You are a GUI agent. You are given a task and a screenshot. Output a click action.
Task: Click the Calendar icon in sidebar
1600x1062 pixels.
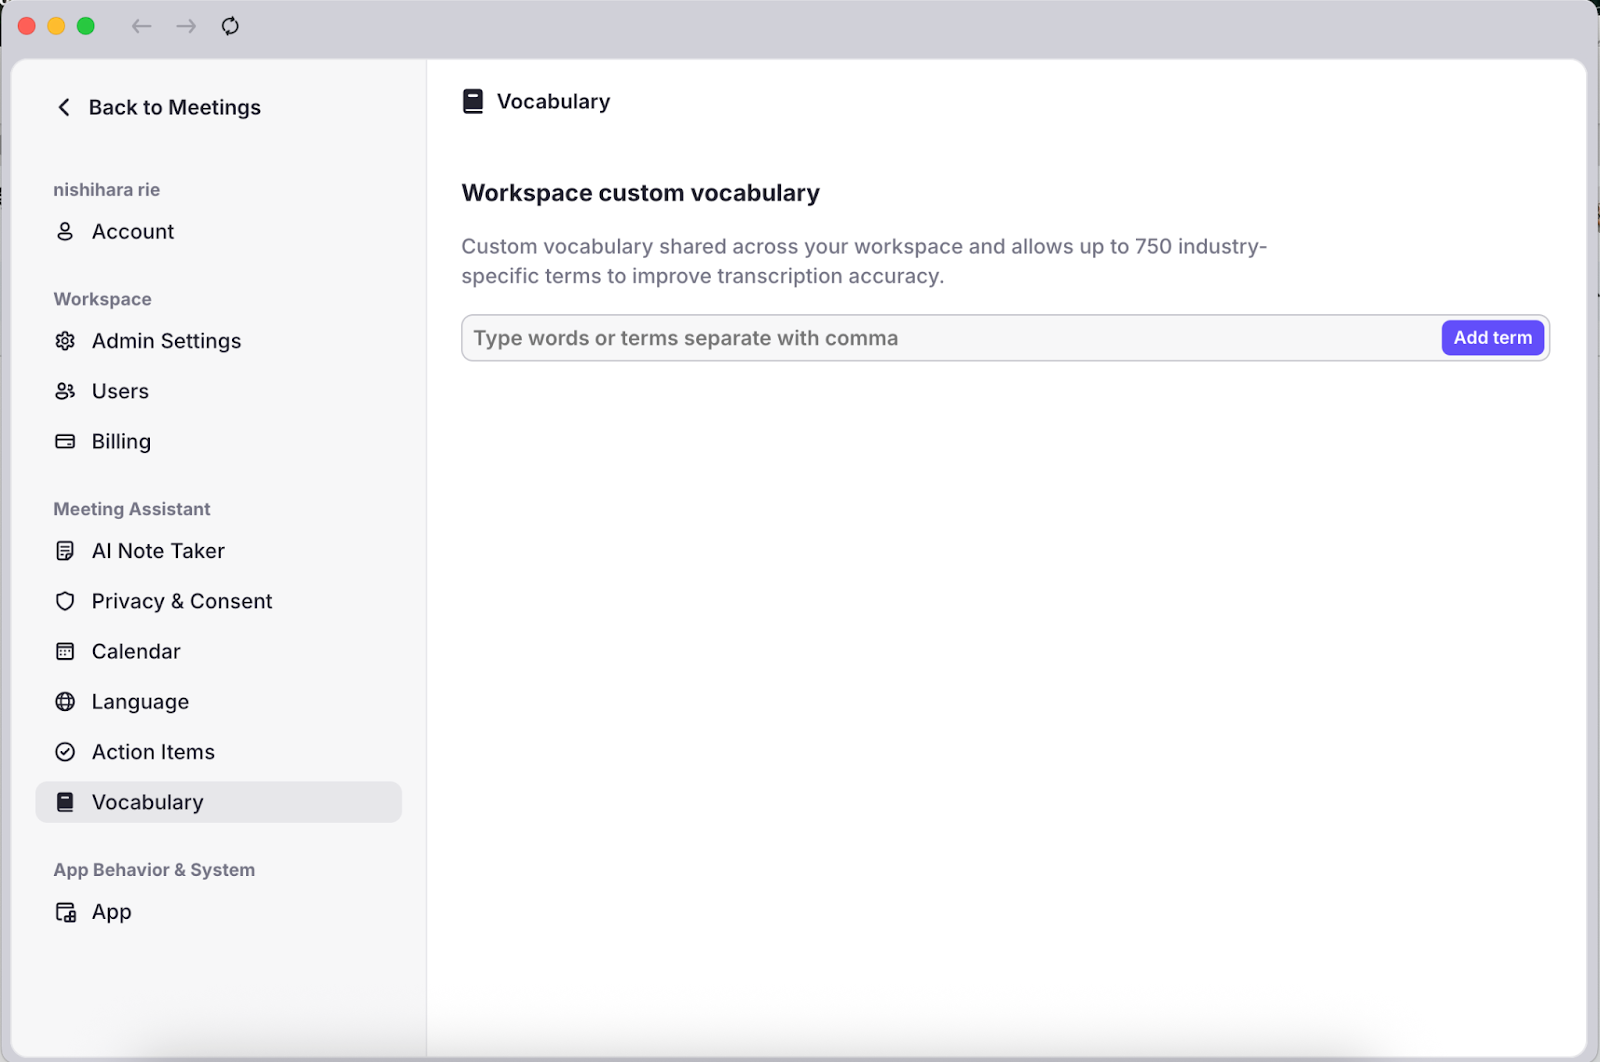(x=65, y=651)
